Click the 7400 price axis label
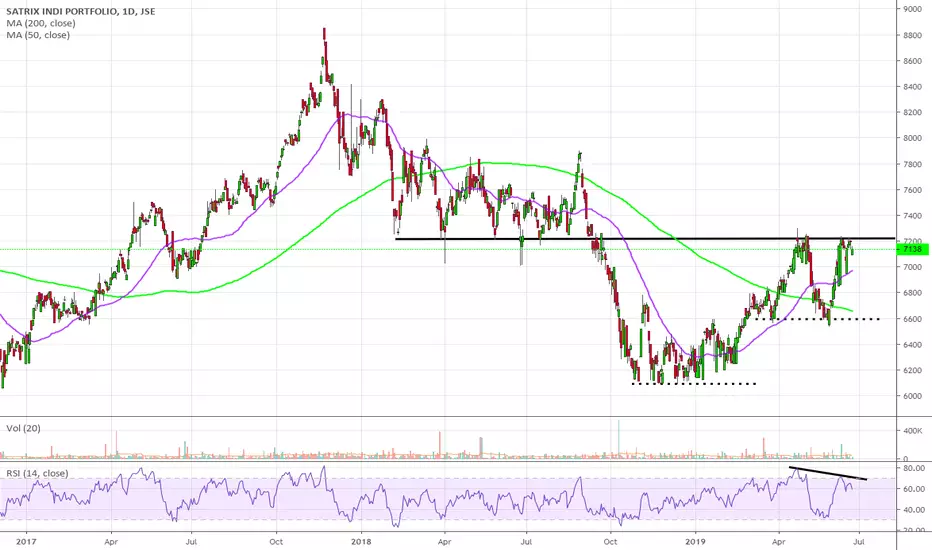The image size is (932, 550). point(912,216)
